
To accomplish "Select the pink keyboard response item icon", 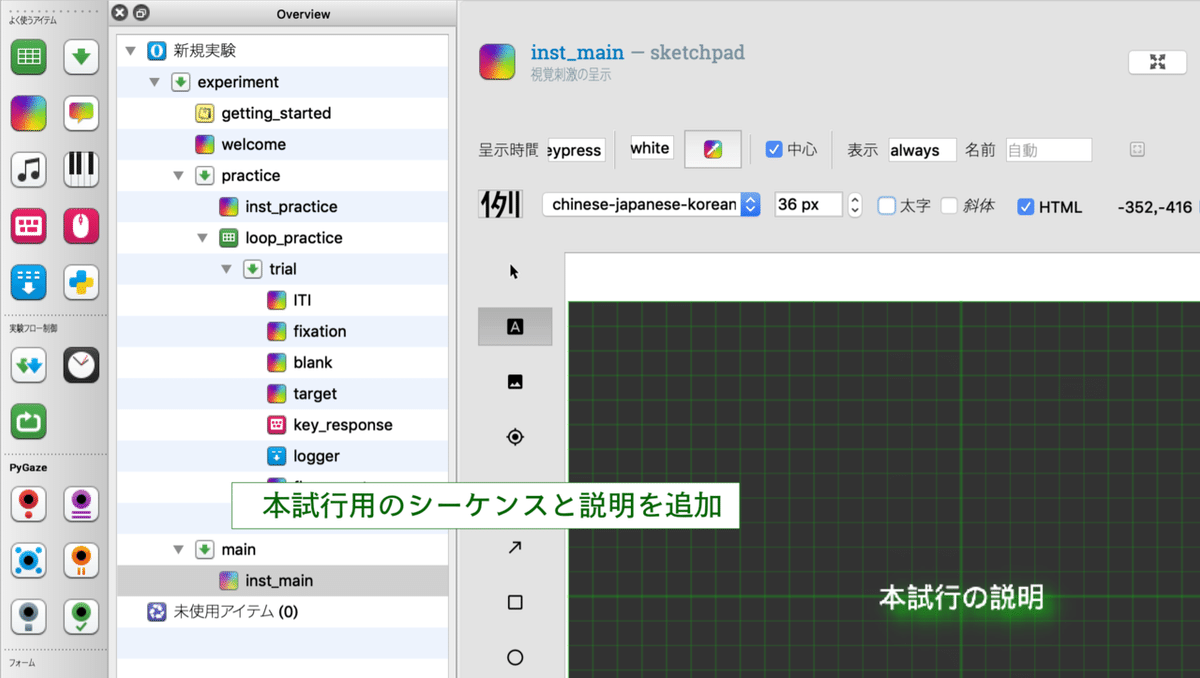I will coord(28,226).
